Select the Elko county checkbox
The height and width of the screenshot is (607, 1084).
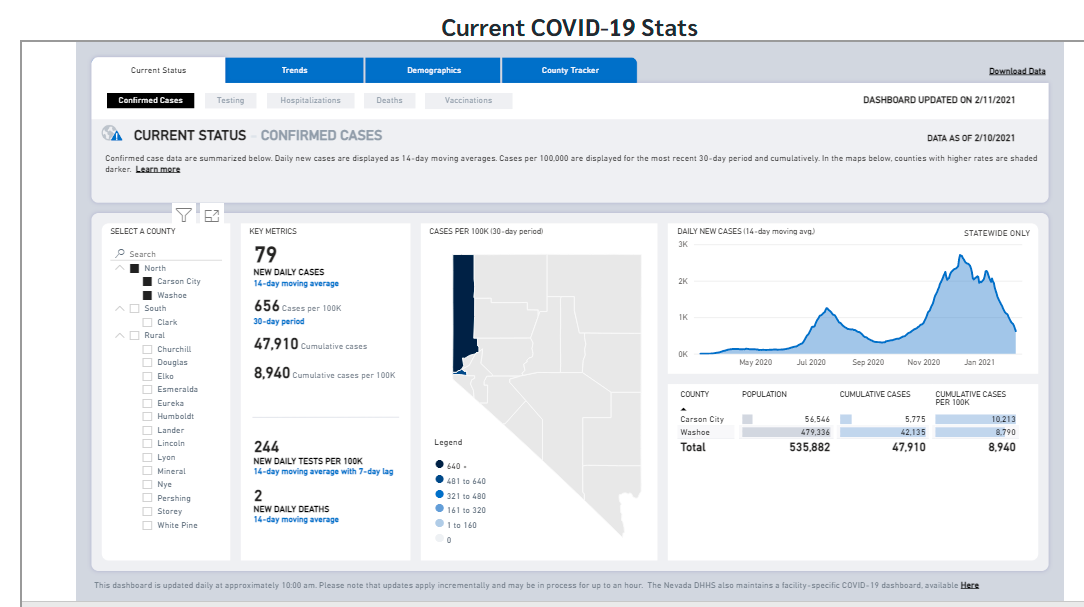tap(148, 377)
